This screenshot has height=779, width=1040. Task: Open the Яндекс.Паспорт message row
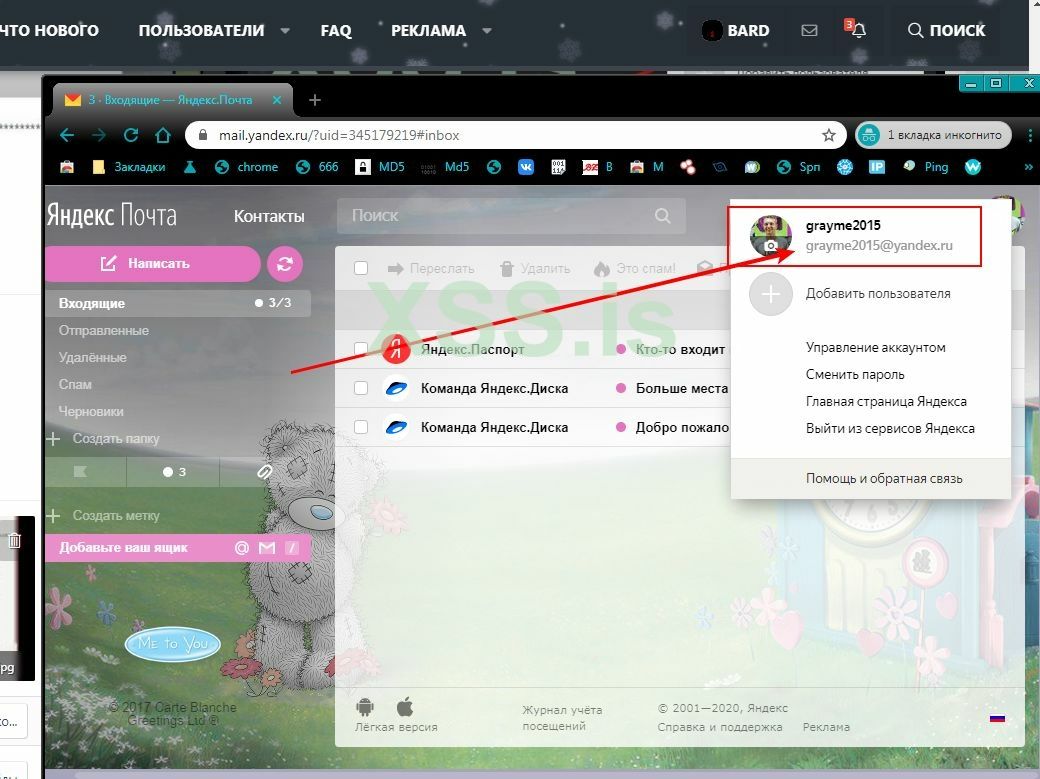(534, 349)
